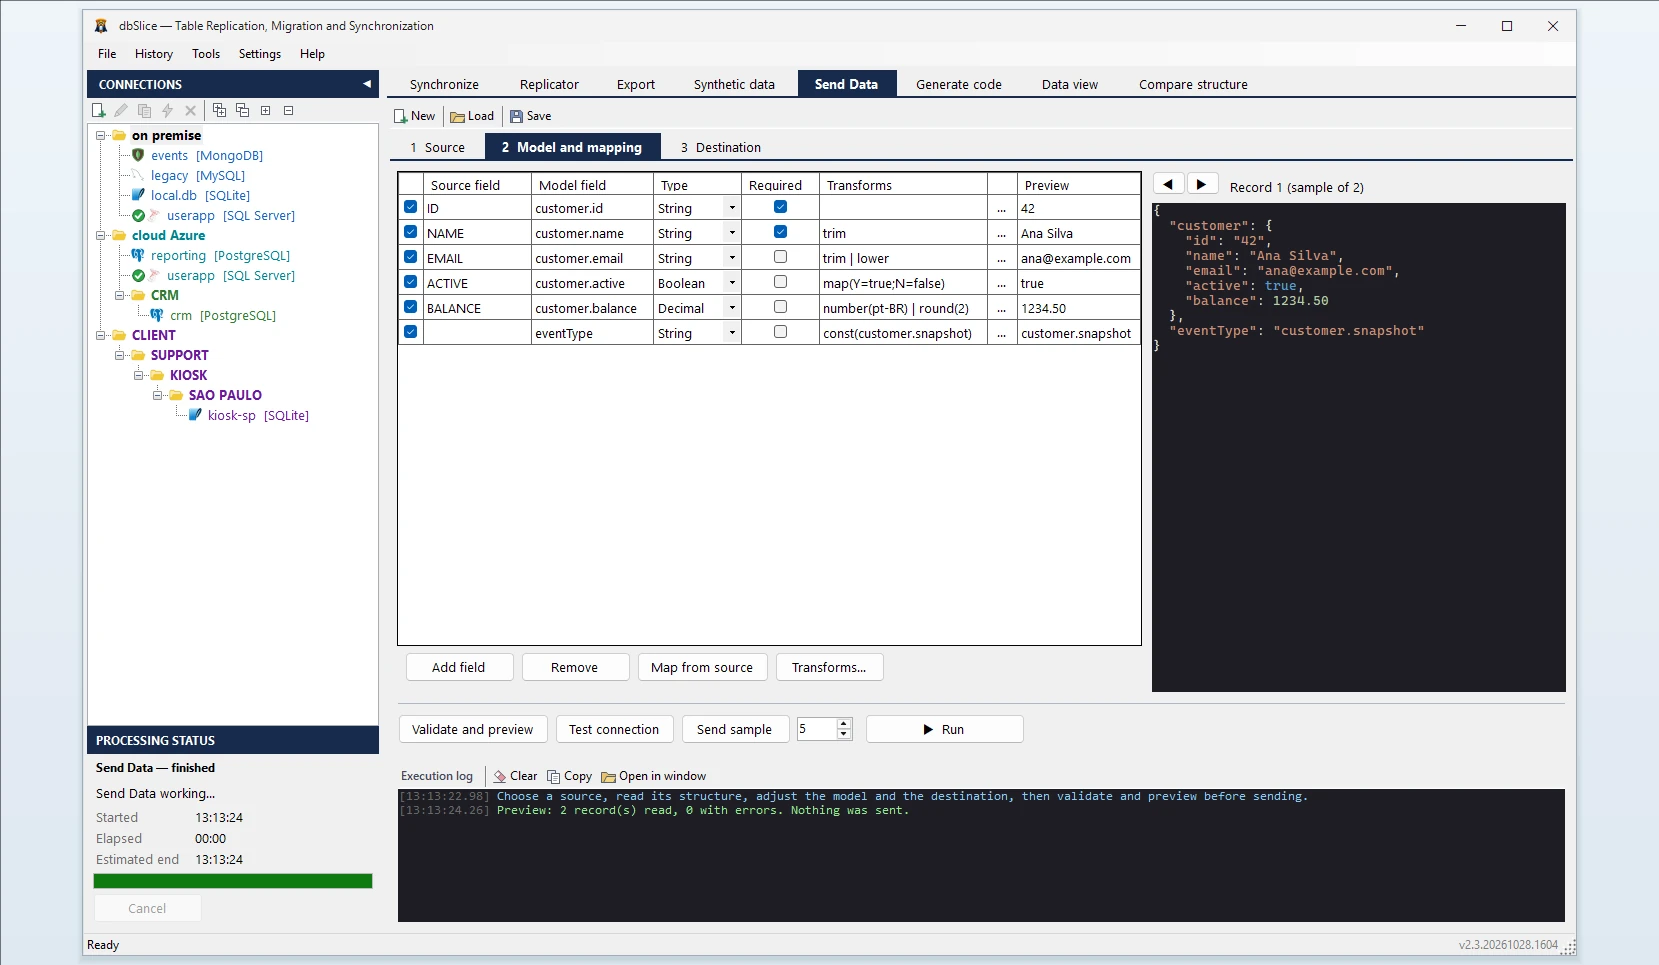The width and height of the screenshot is (1659, 965).
Task: Collapse the on premise group
Action: click(x=101, y=135)
